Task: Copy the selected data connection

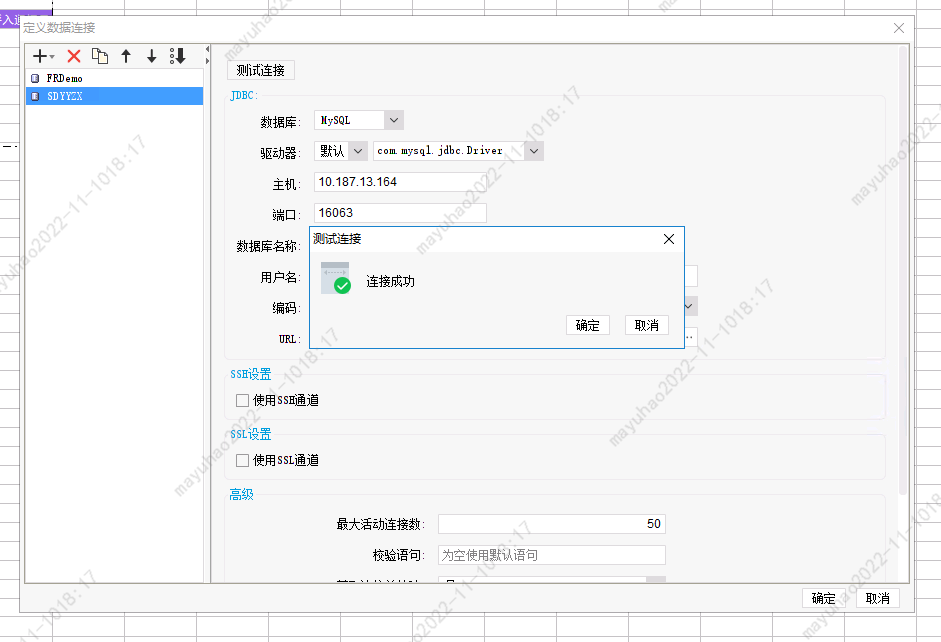Action: pyautogui.click(x=100, y=56)
